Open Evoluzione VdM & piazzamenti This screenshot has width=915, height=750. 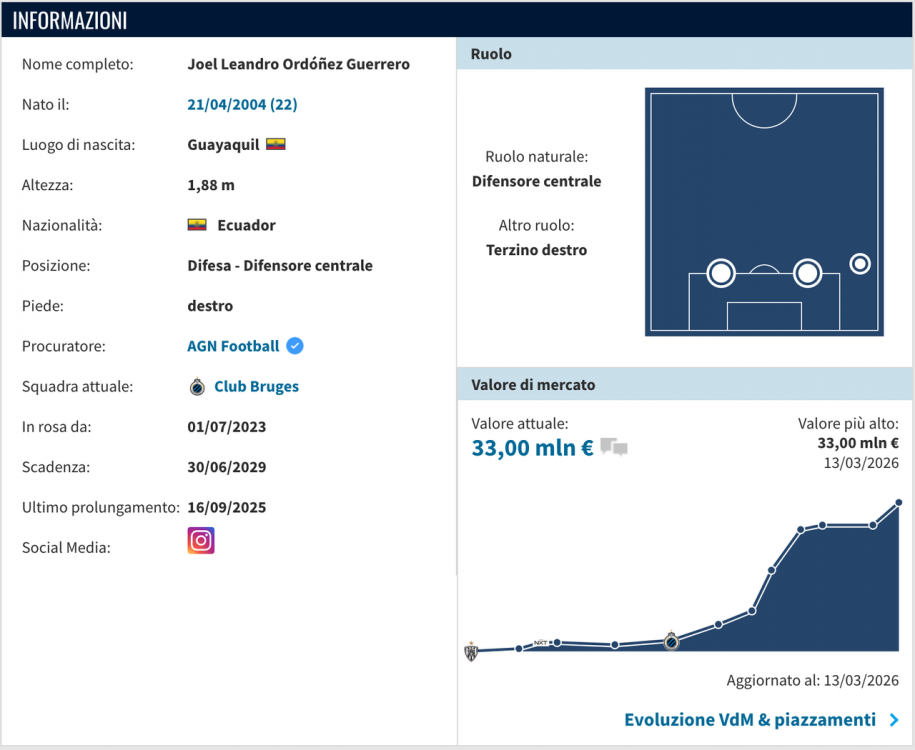coord(750,719)
